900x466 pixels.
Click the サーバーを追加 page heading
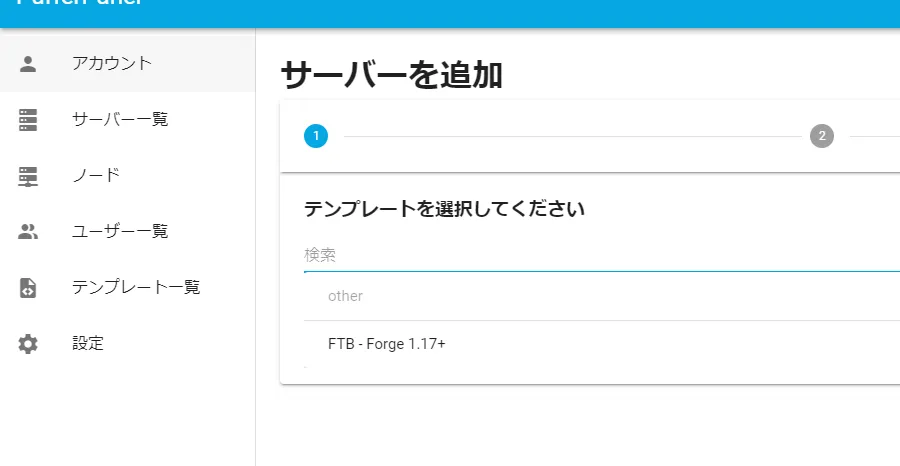click(391, 75)
